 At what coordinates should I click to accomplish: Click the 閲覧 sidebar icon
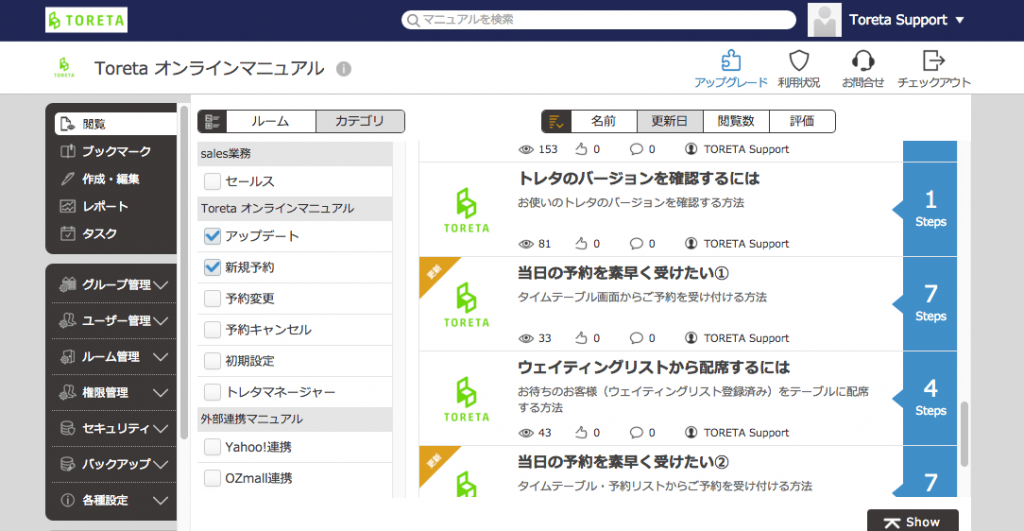68,123
